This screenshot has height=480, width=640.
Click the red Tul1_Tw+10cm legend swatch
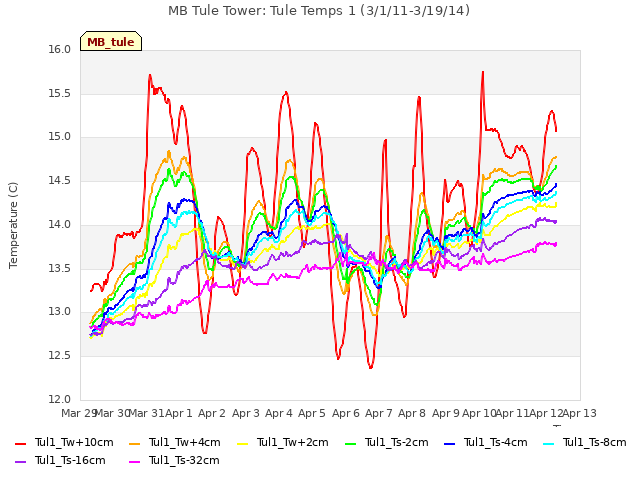click(20, 444)
